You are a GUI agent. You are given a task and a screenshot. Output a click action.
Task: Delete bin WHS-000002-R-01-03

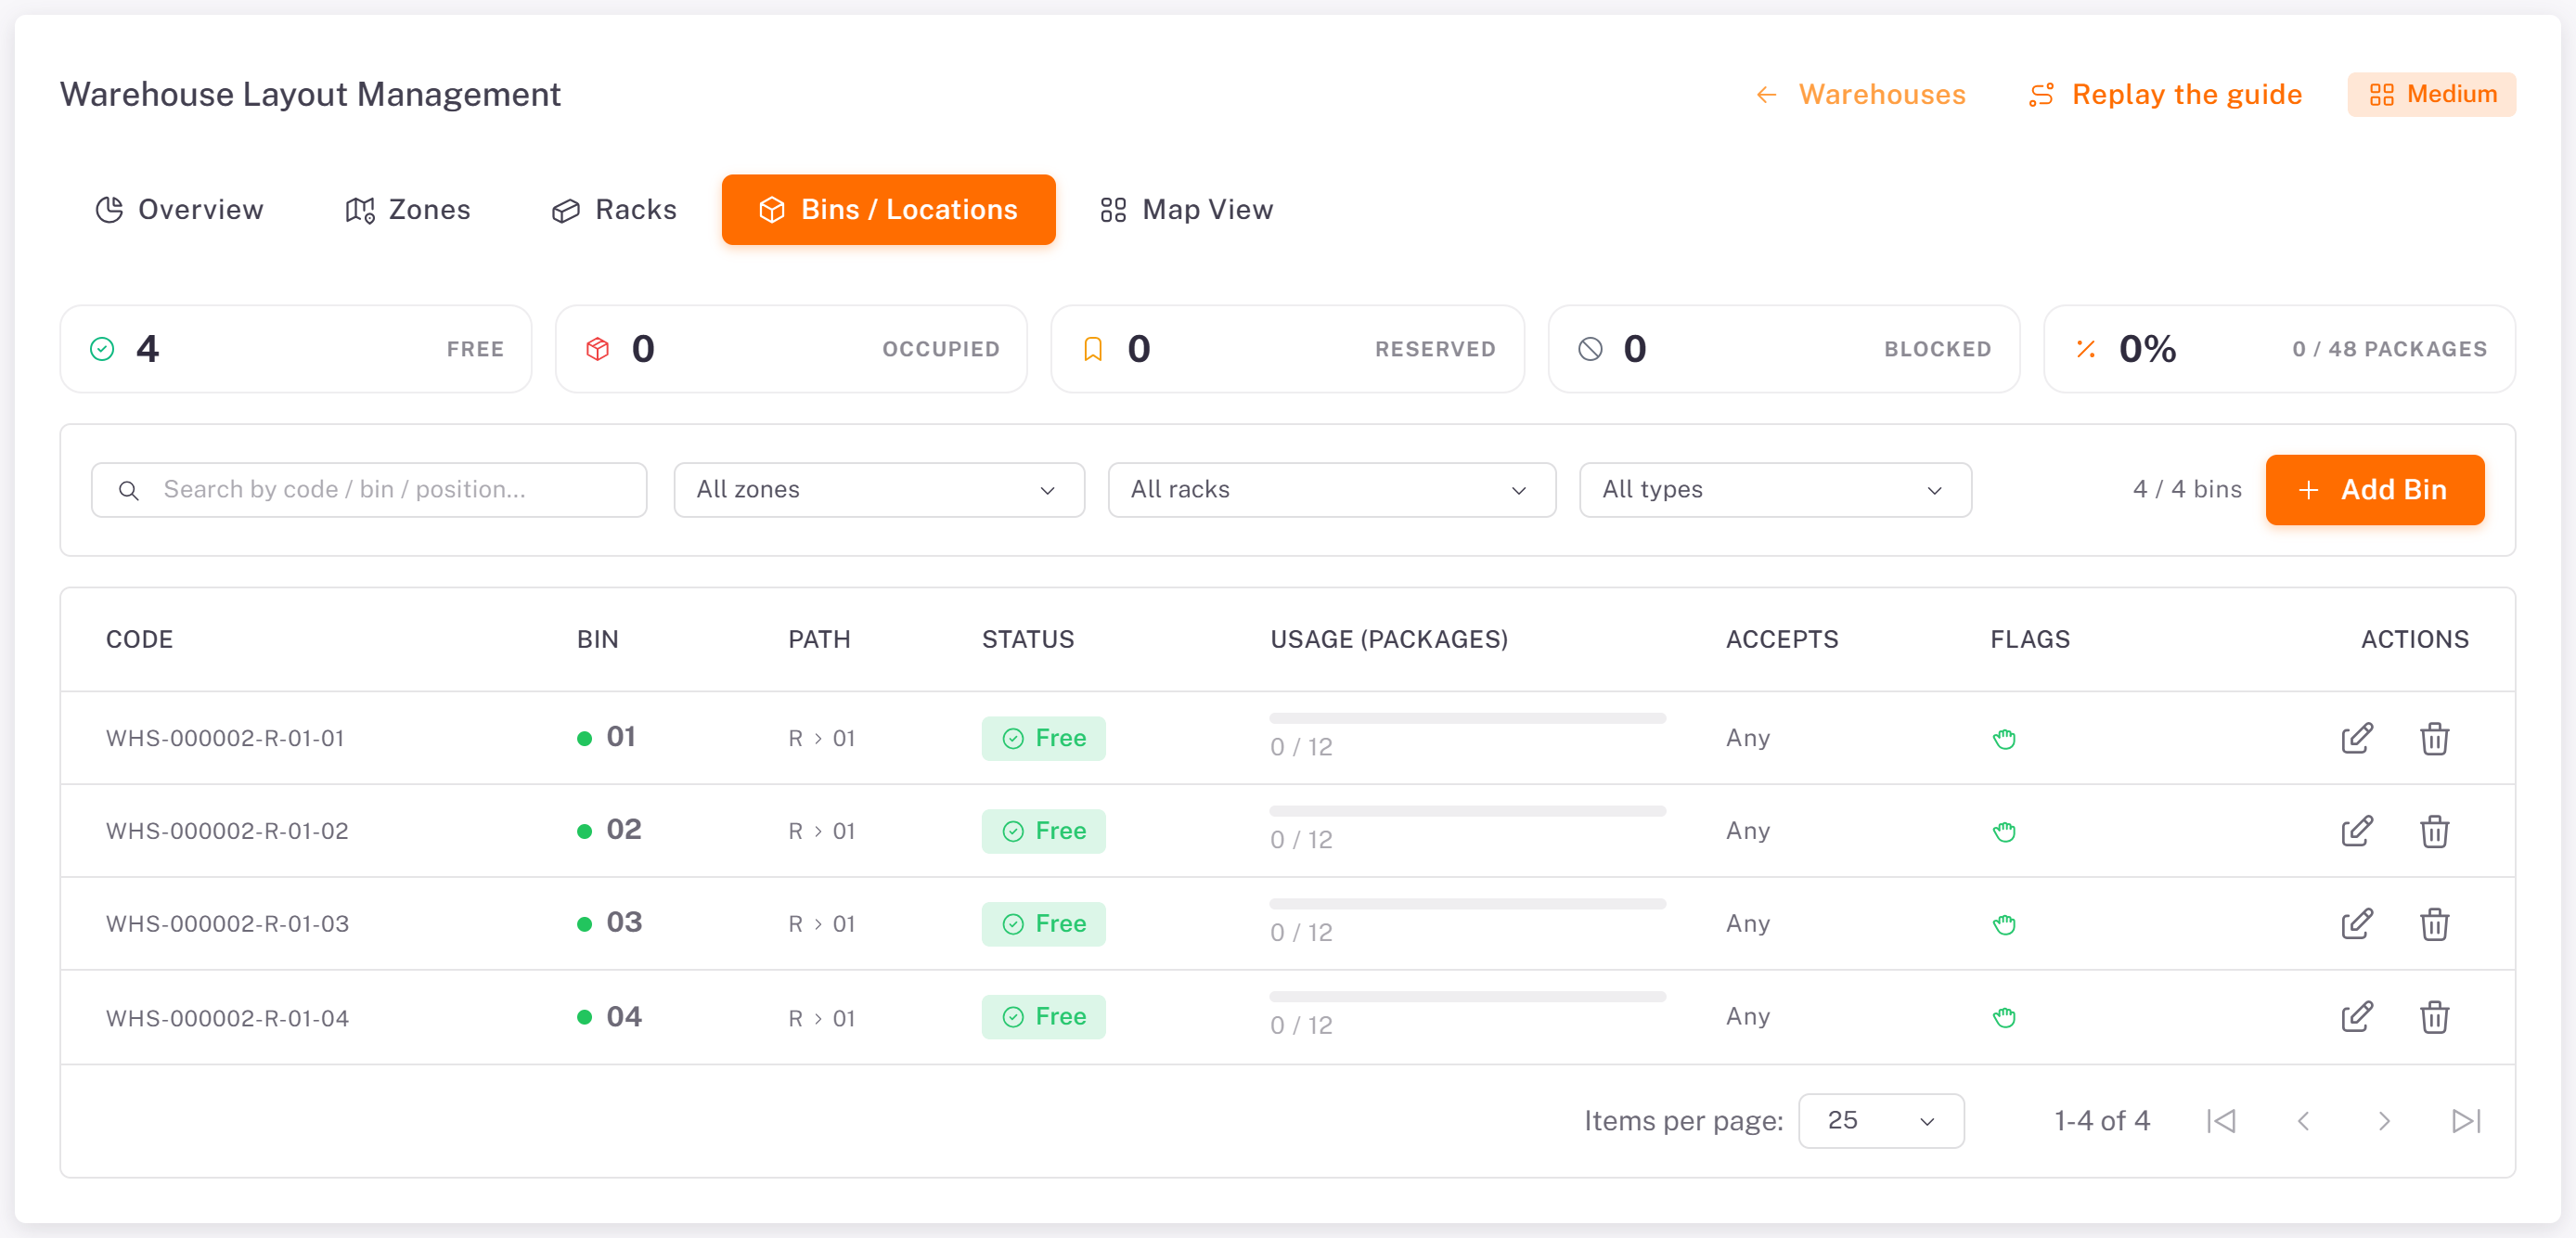(x=2434, y=924)
